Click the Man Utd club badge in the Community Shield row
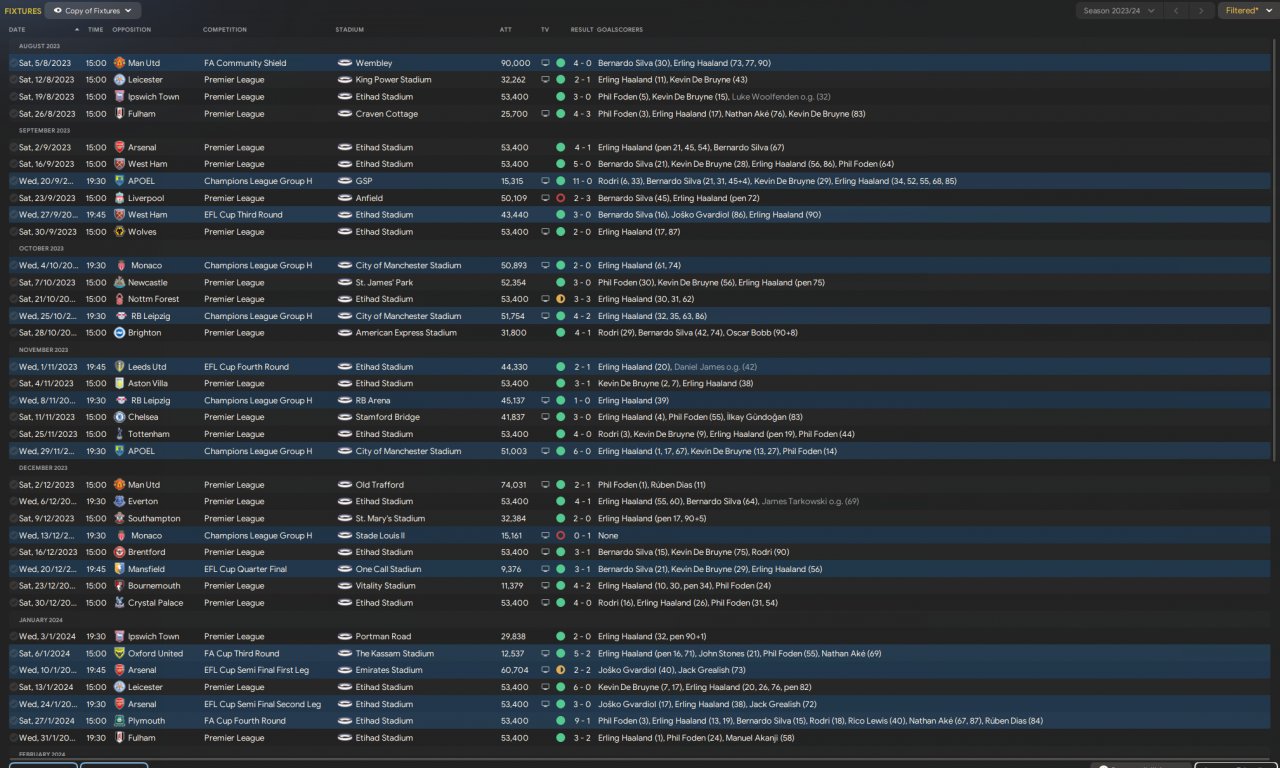This screenshot has height=768, width=1280. 119,63
